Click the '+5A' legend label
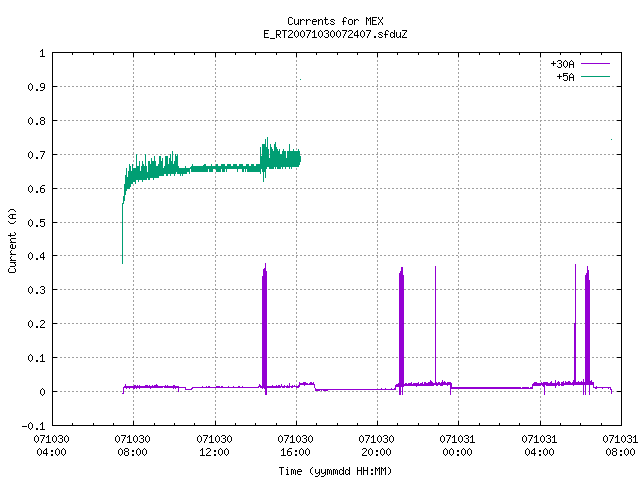 pos(565,77)
